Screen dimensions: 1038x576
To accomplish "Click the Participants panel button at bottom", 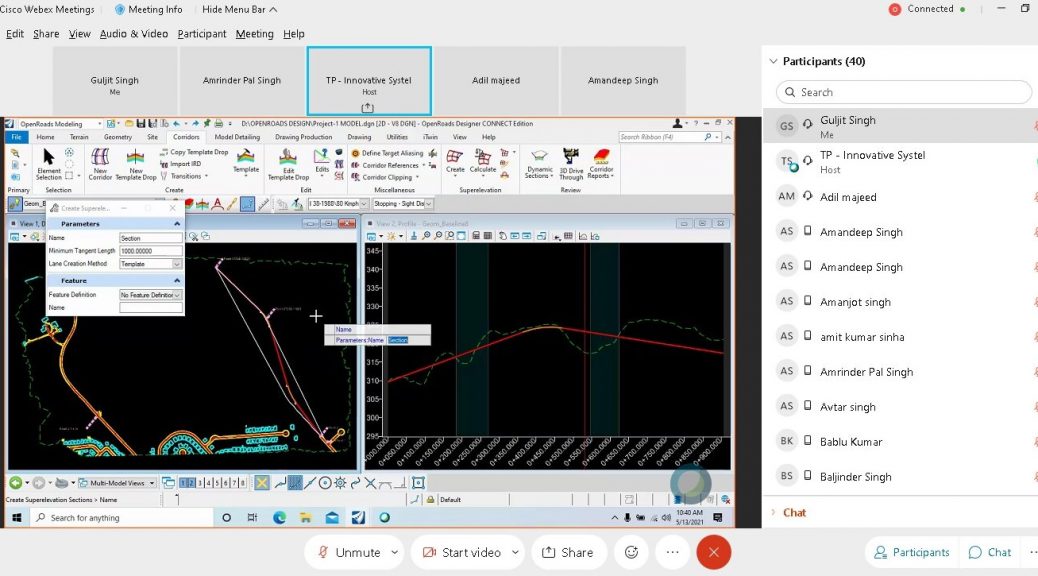I will click(912, 552).
